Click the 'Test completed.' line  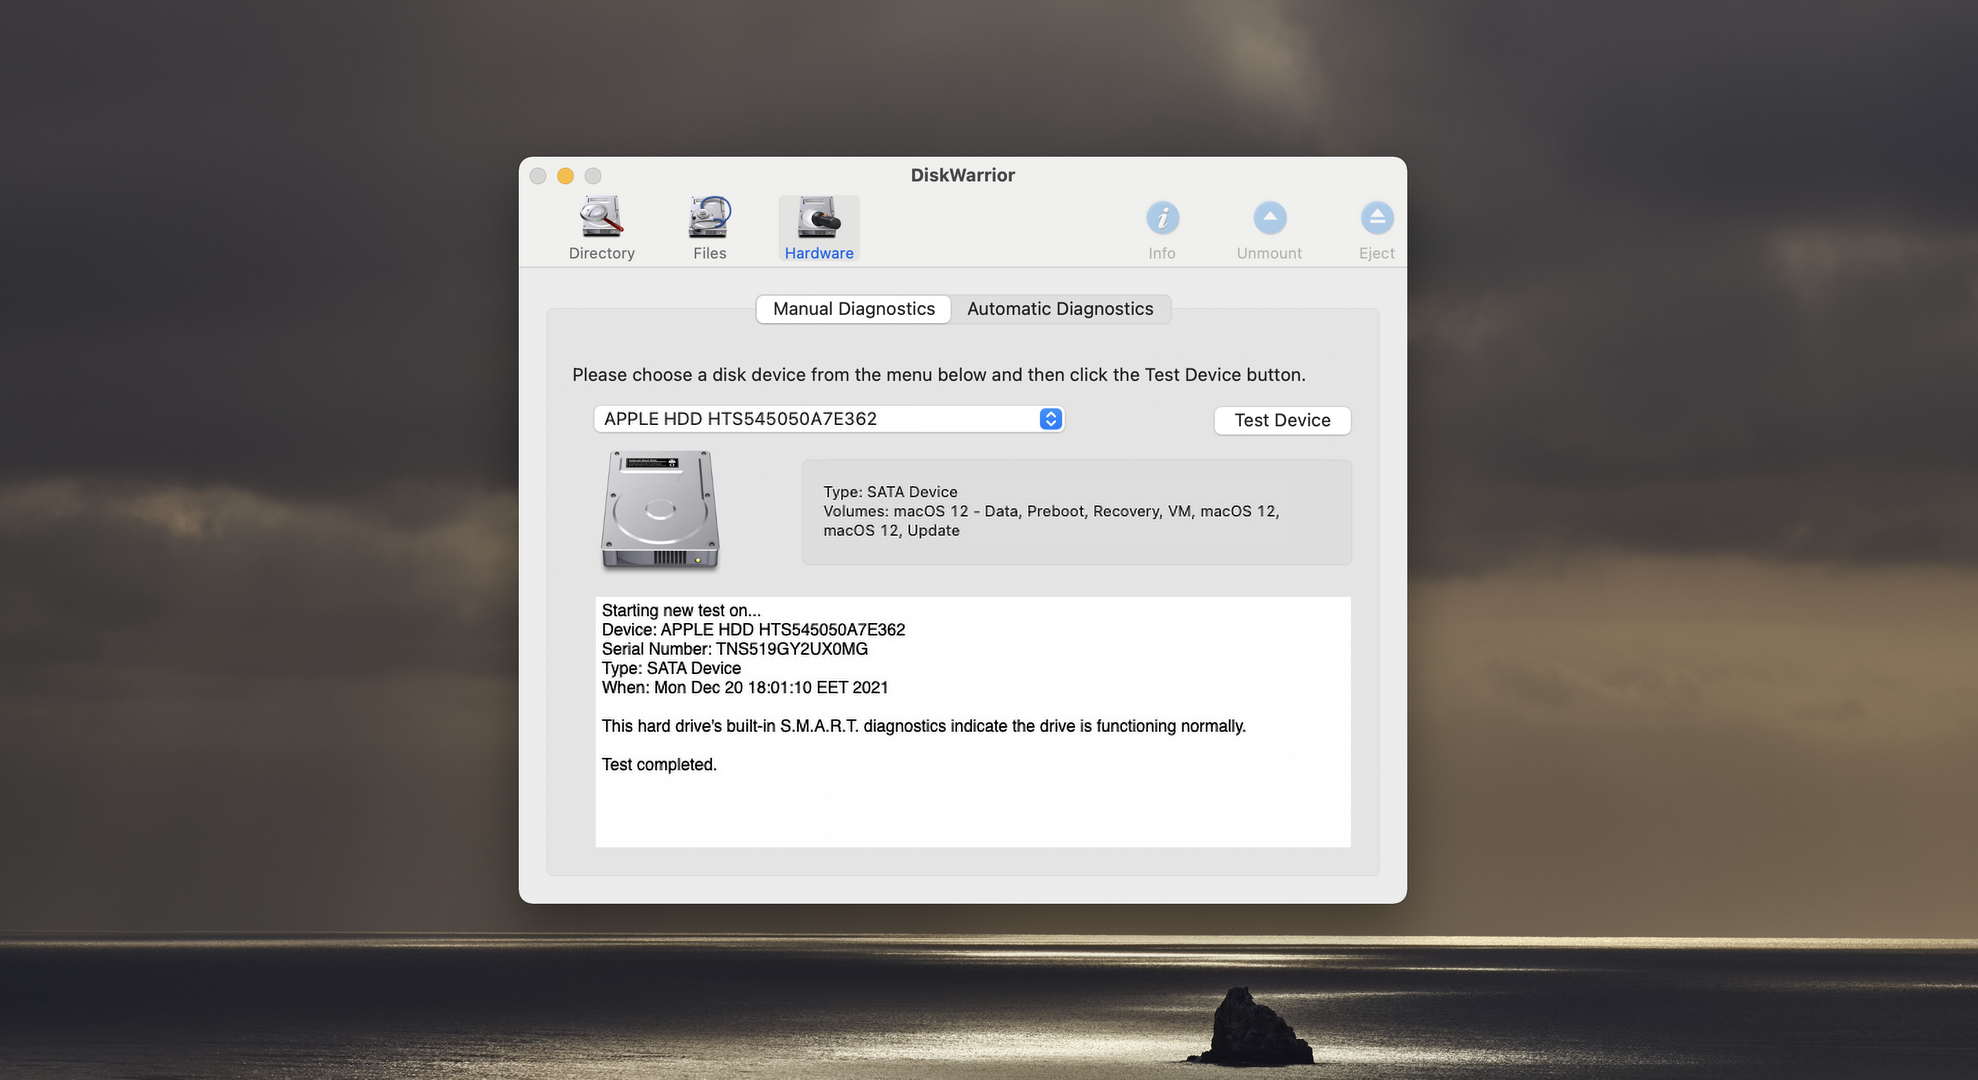click(x=659, y=765)
